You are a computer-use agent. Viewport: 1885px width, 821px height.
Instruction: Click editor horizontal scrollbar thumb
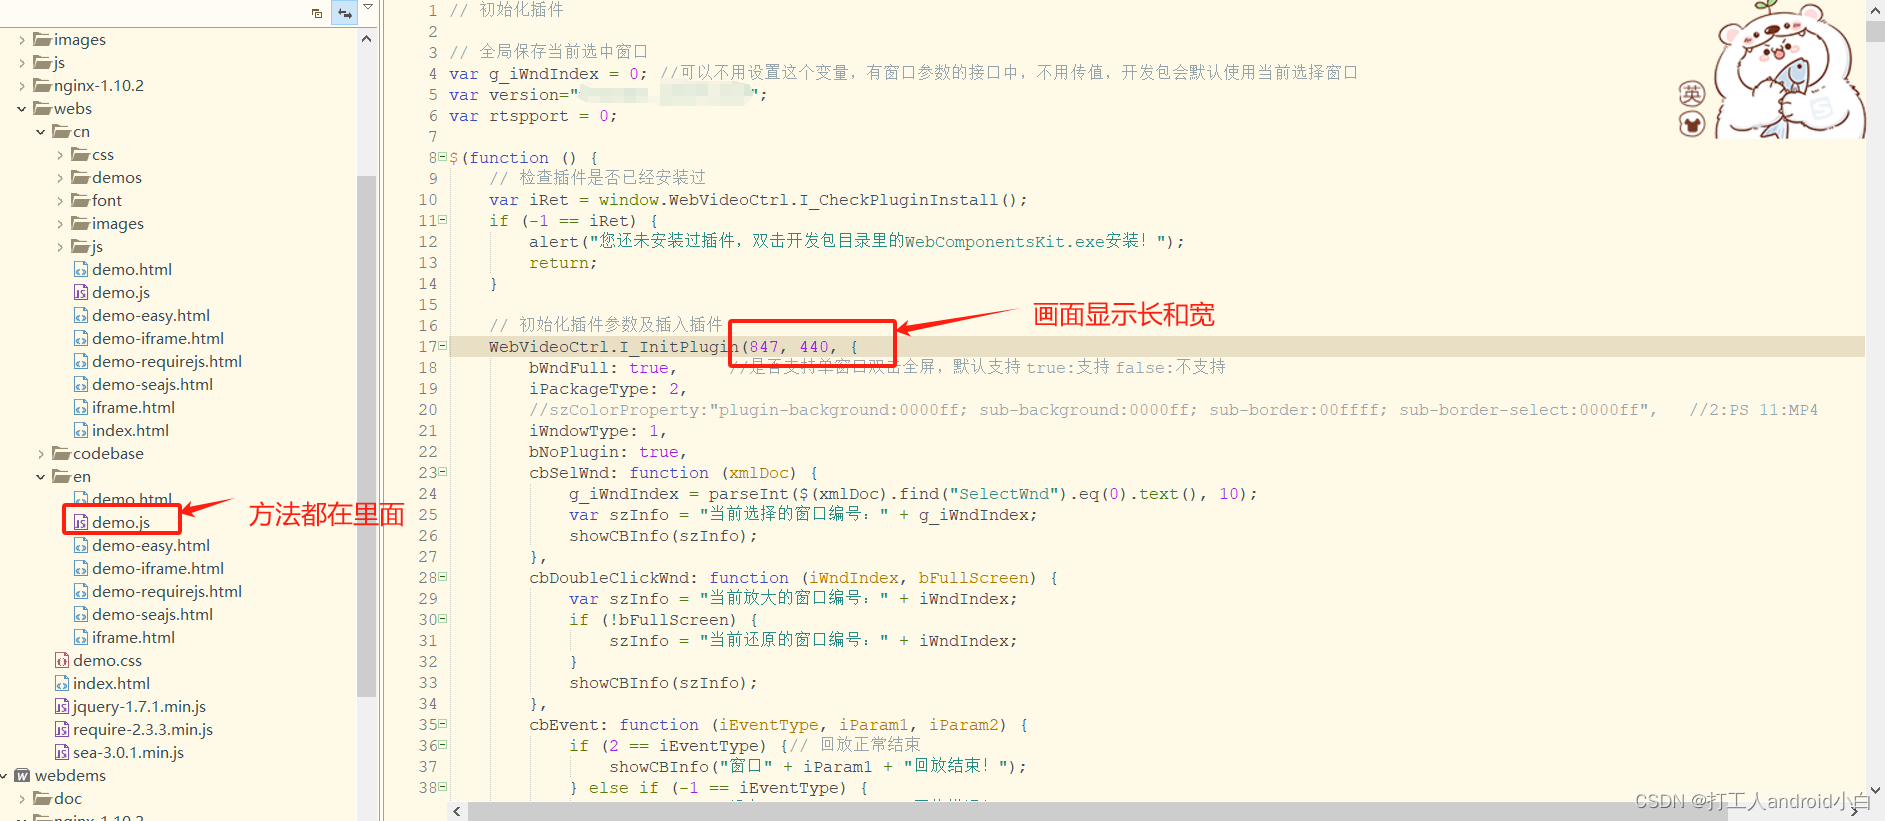coord(1098,811)
